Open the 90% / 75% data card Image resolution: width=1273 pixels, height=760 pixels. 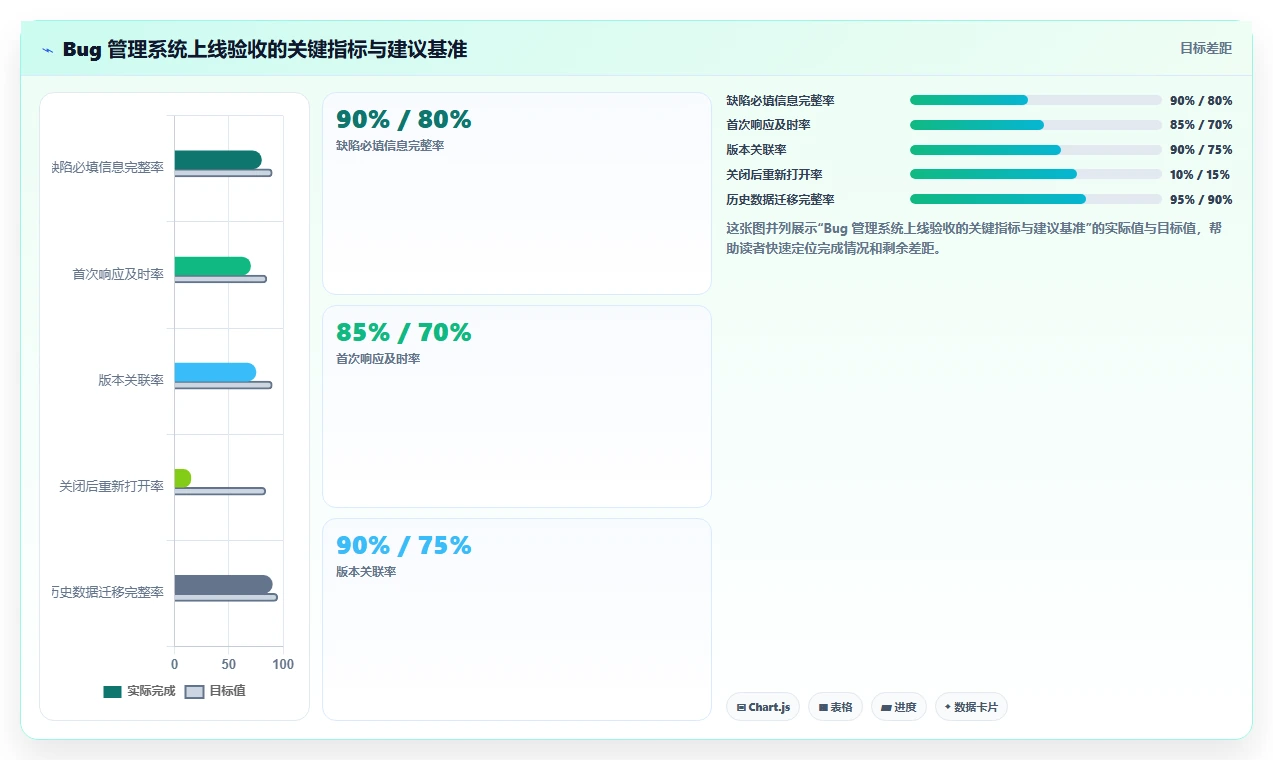click(516, 619)
